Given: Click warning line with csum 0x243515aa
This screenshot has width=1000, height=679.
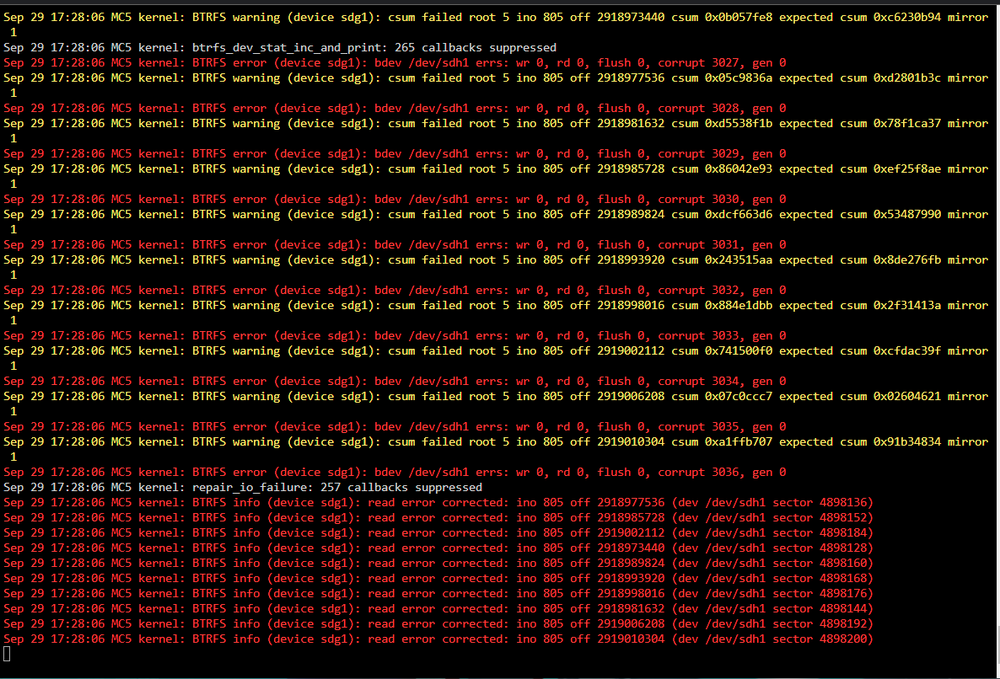Looking at the screenshot, I should coord(496,267).
